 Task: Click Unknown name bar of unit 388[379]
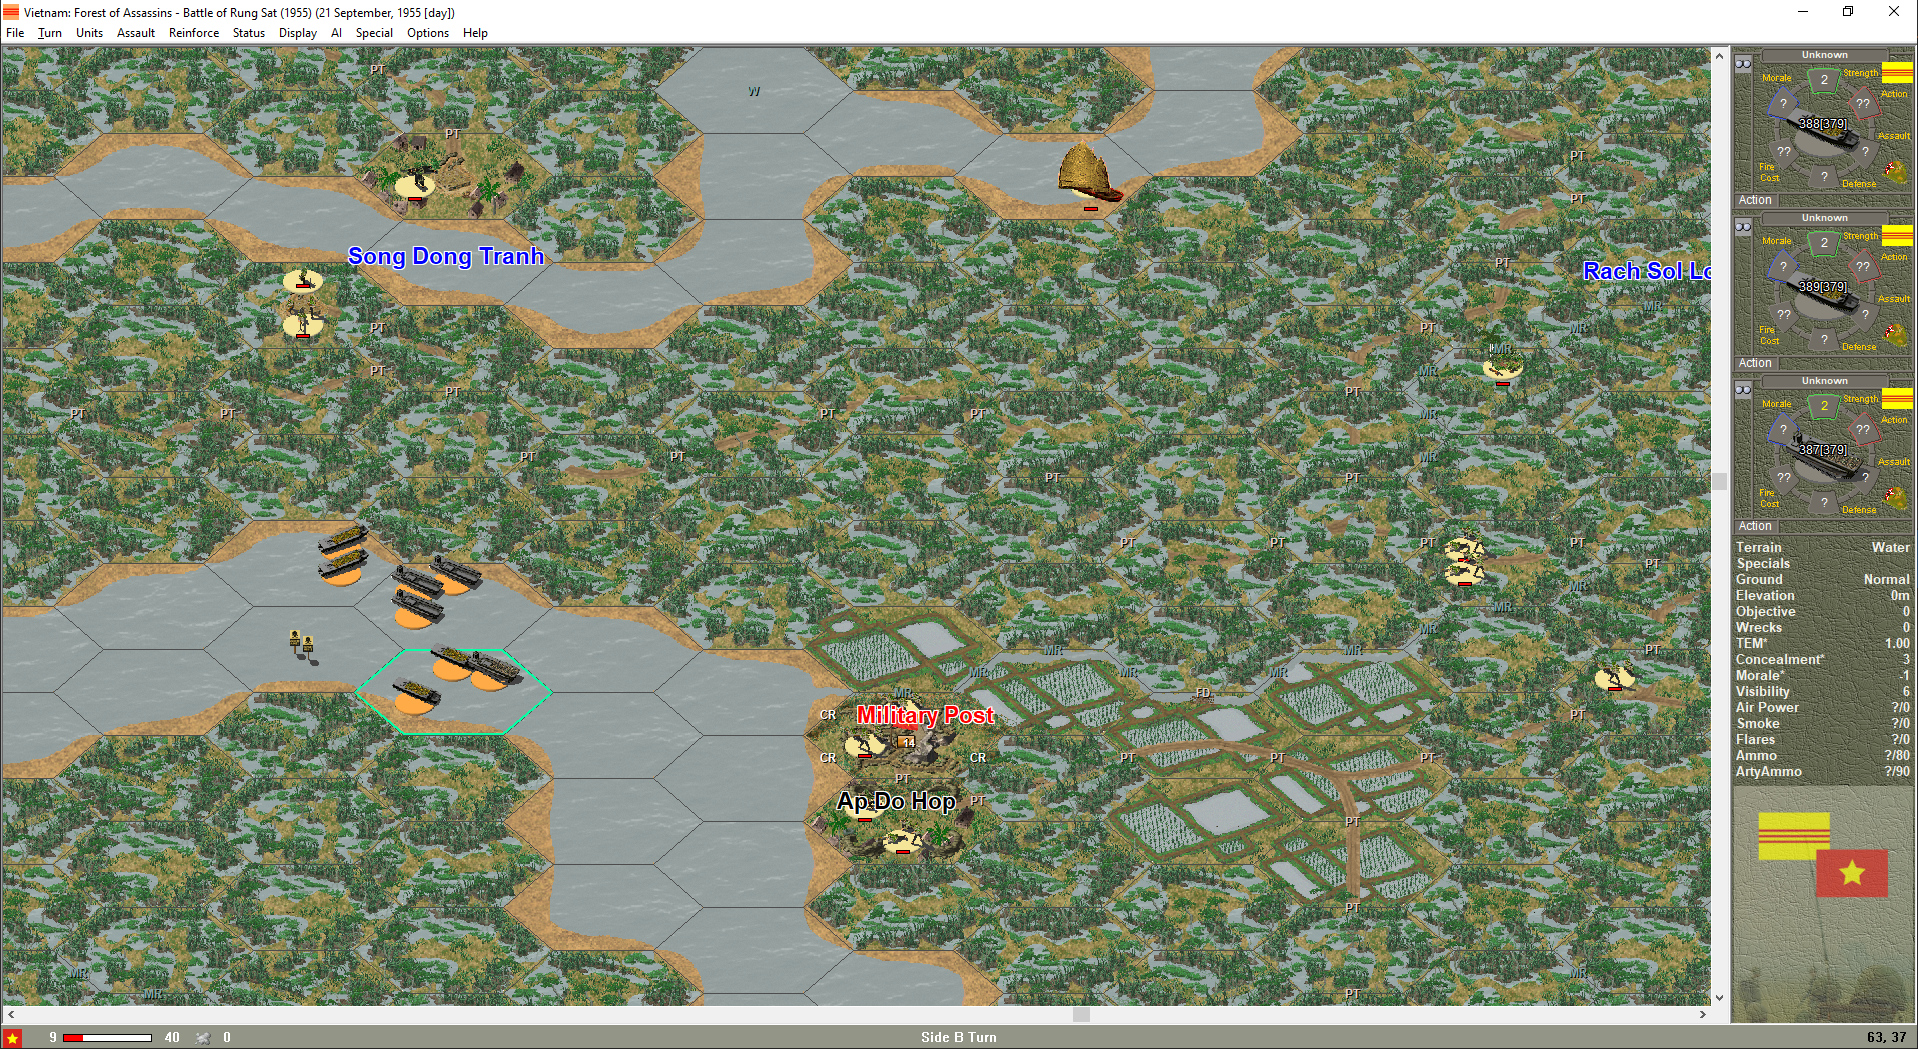click(1824, 55)
